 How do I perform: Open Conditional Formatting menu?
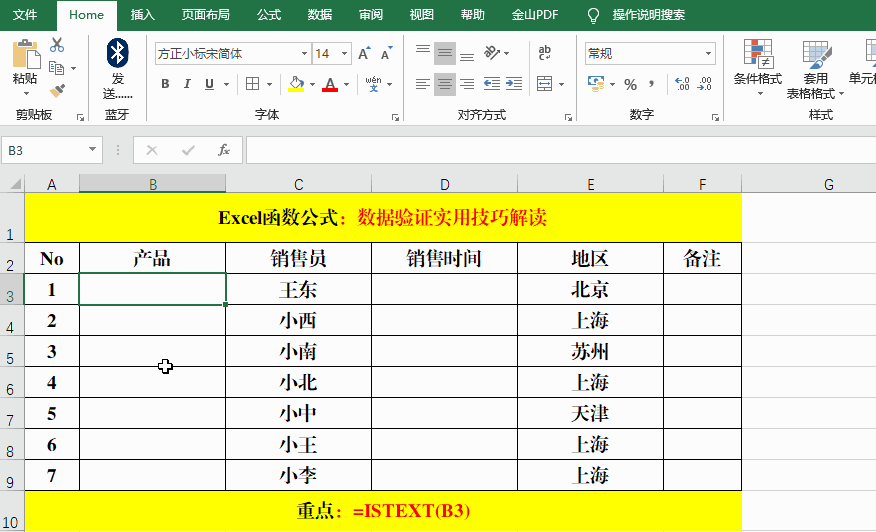758,67
